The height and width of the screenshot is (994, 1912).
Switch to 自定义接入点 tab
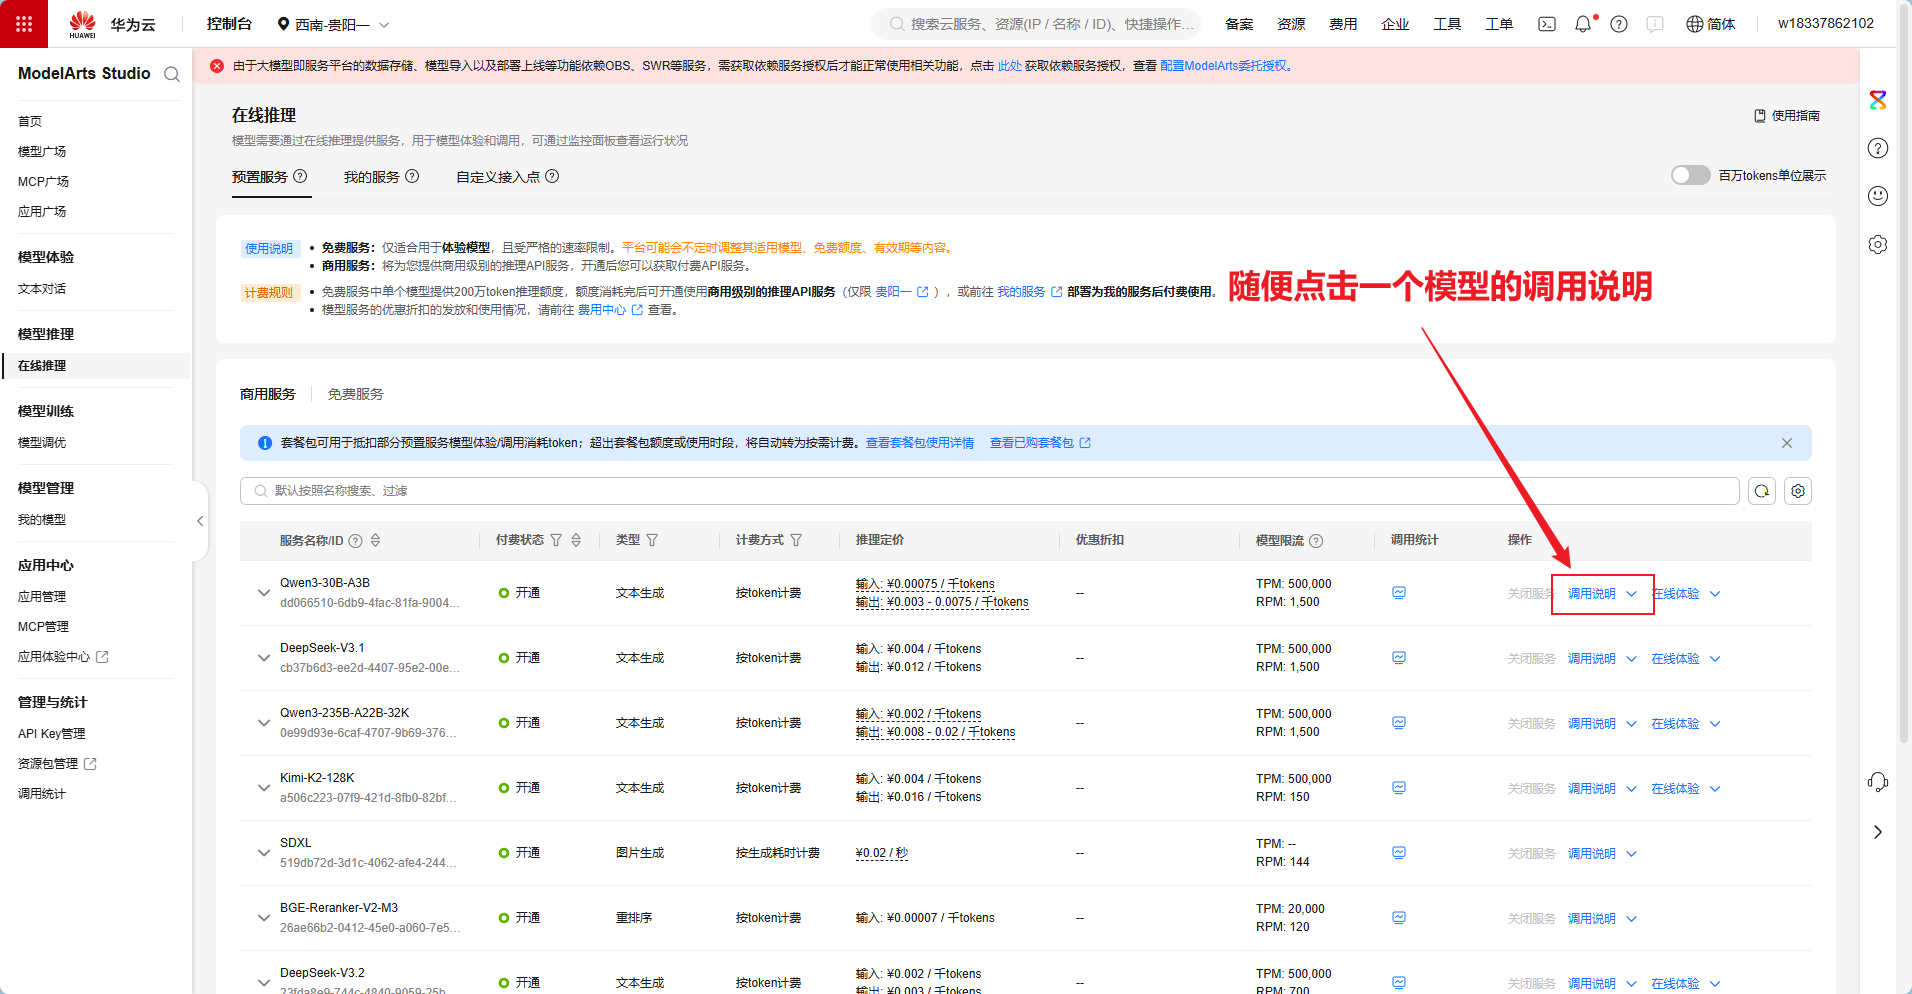coord(498,177)
